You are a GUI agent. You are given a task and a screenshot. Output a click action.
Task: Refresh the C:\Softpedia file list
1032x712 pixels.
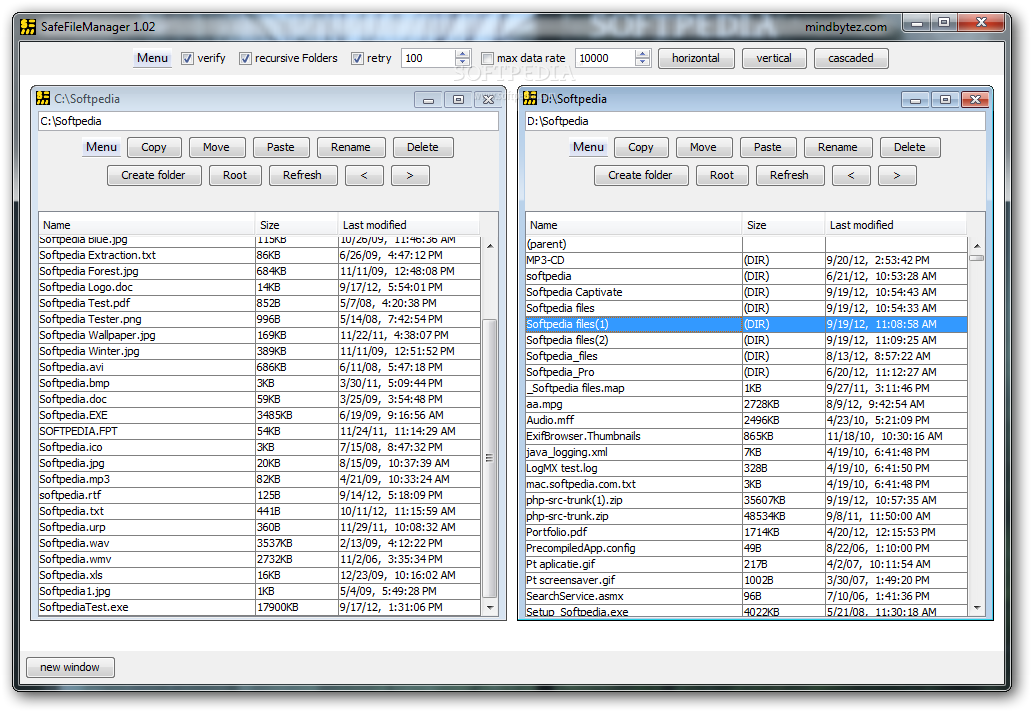303,175
